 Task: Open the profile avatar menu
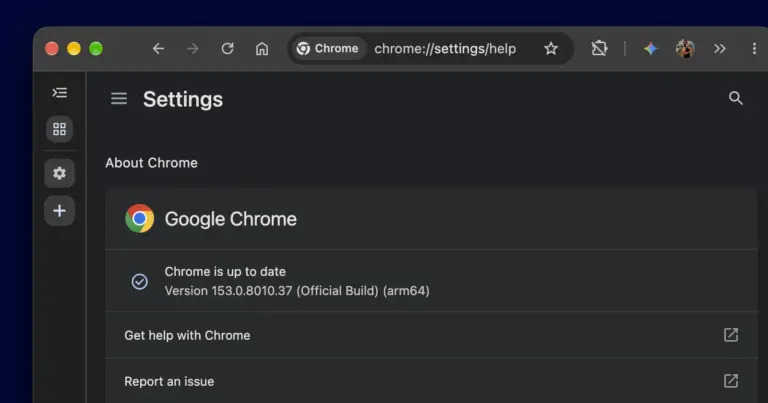click(x=685, y=48)
